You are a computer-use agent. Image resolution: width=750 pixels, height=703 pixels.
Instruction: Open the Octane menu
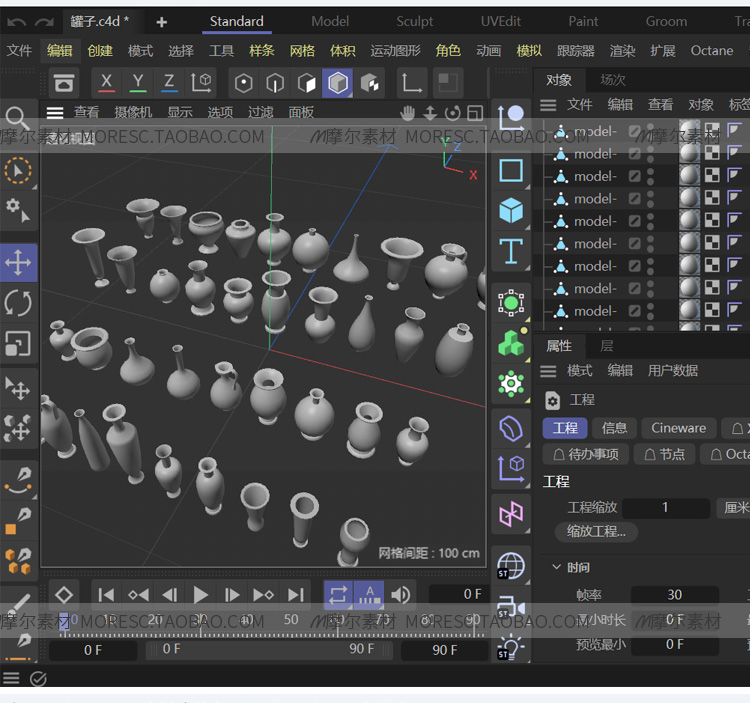click(711, 51)
